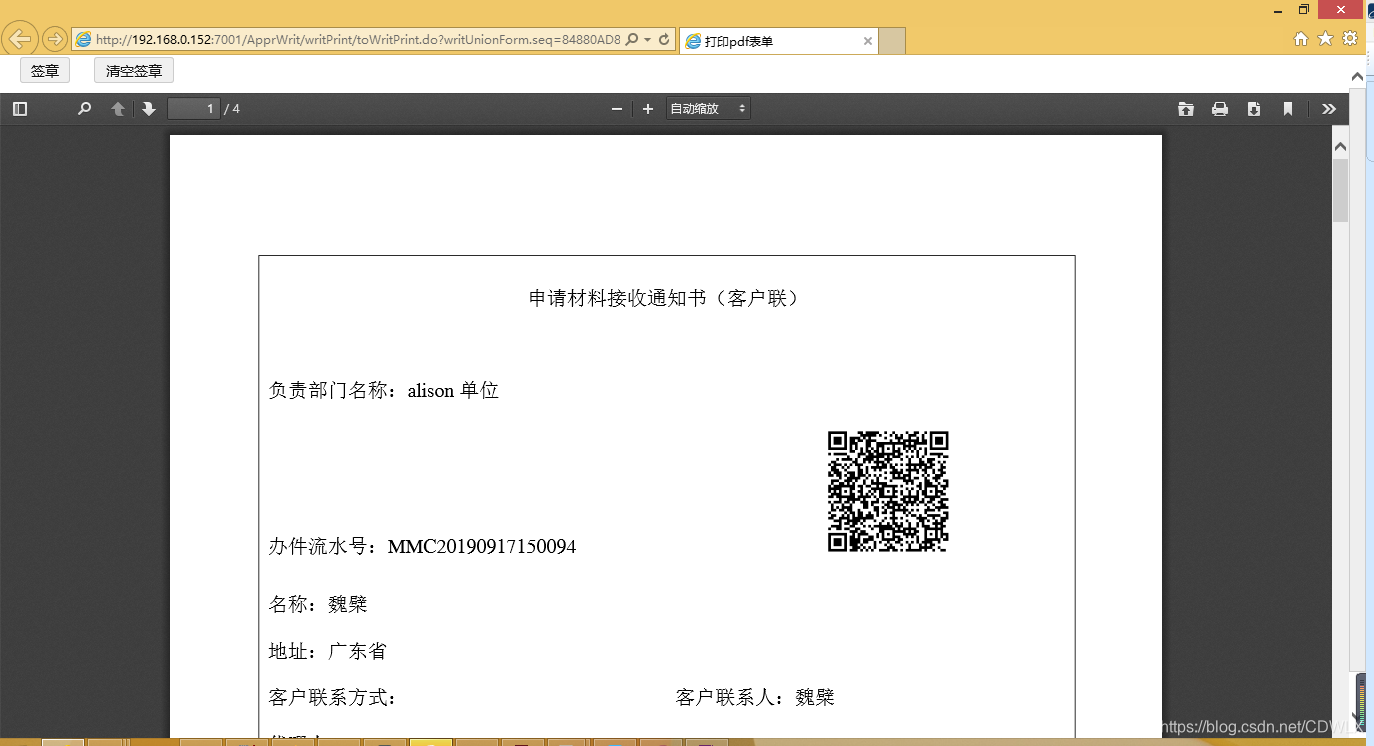Add page to Favorites via star icon
This screenshot has width=1374, height=746.
coord(1324,38)
